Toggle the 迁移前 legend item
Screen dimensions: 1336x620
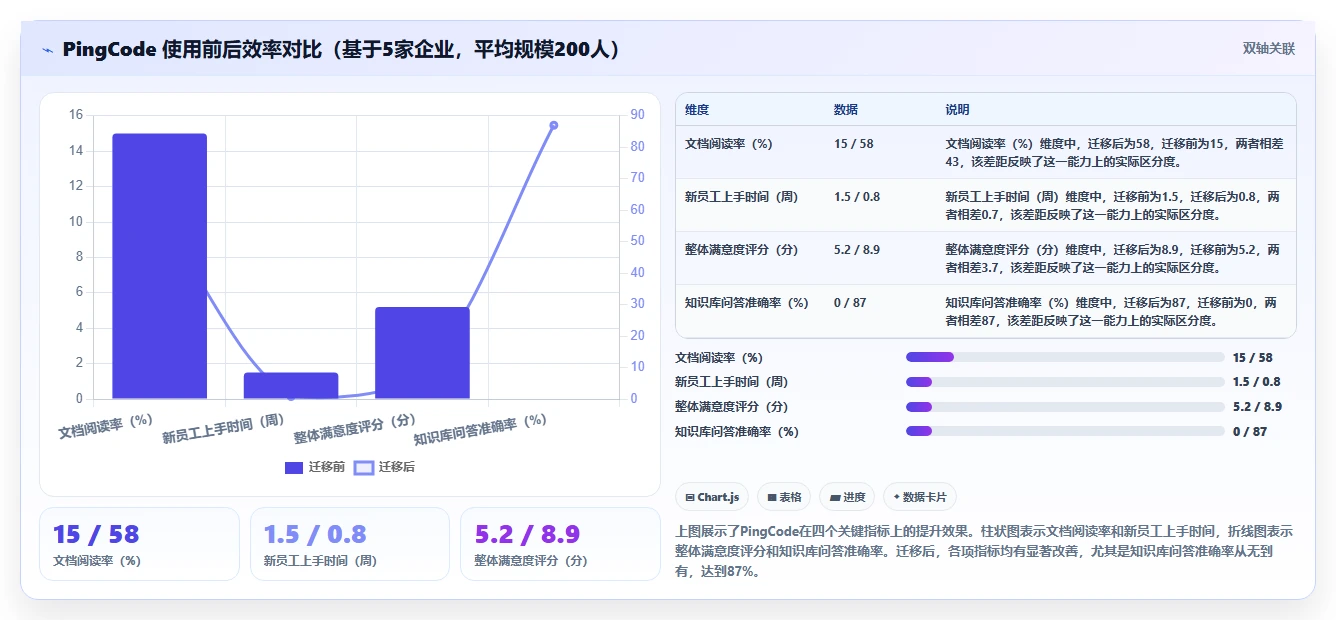(x=315, y=467)
